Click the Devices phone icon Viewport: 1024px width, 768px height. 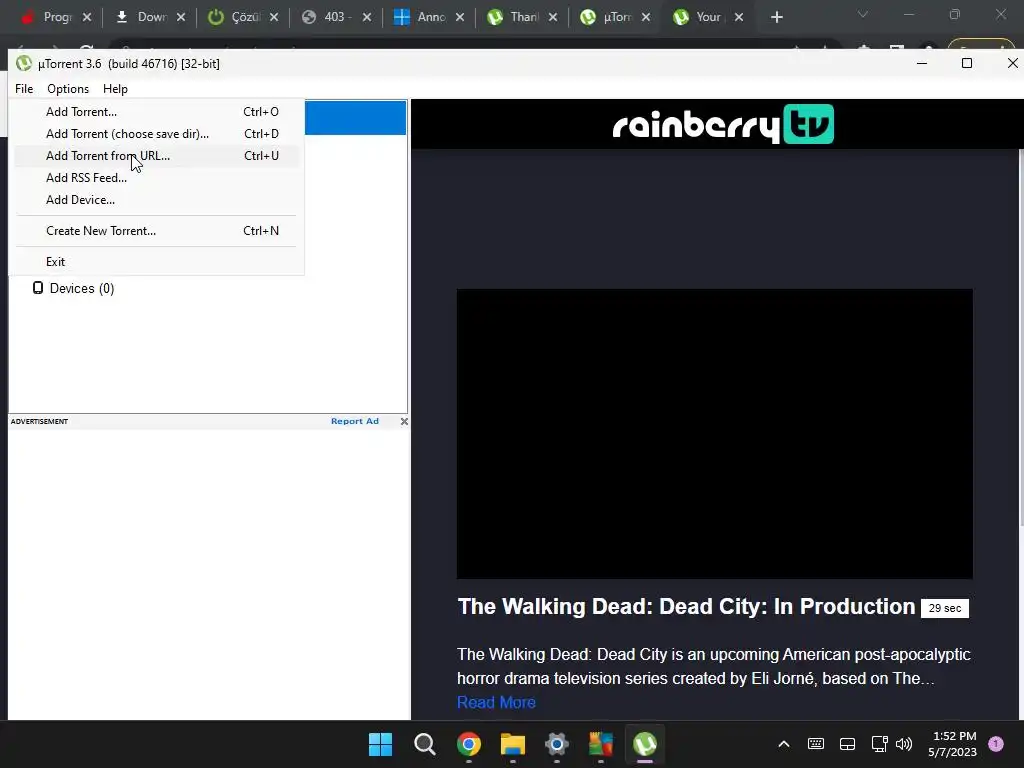38,288
